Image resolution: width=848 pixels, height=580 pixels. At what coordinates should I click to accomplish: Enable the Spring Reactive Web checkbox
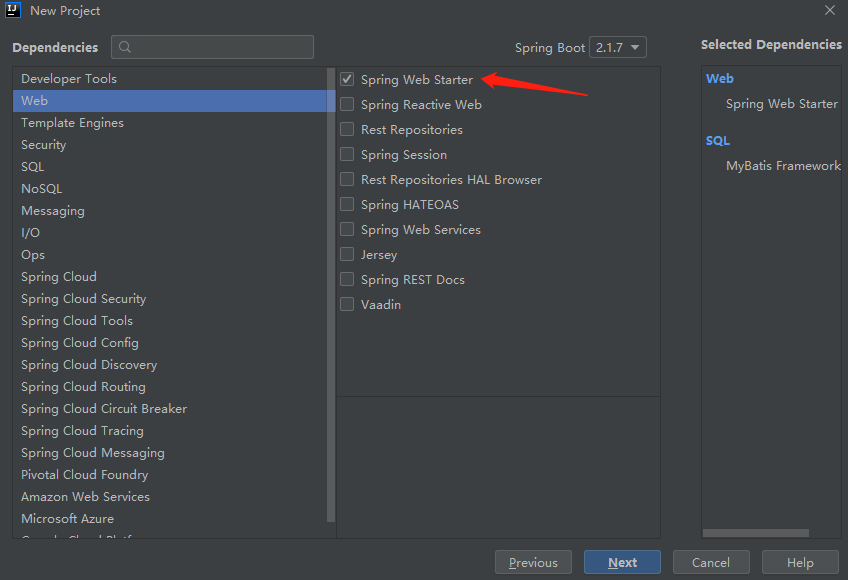coord(347,104)
